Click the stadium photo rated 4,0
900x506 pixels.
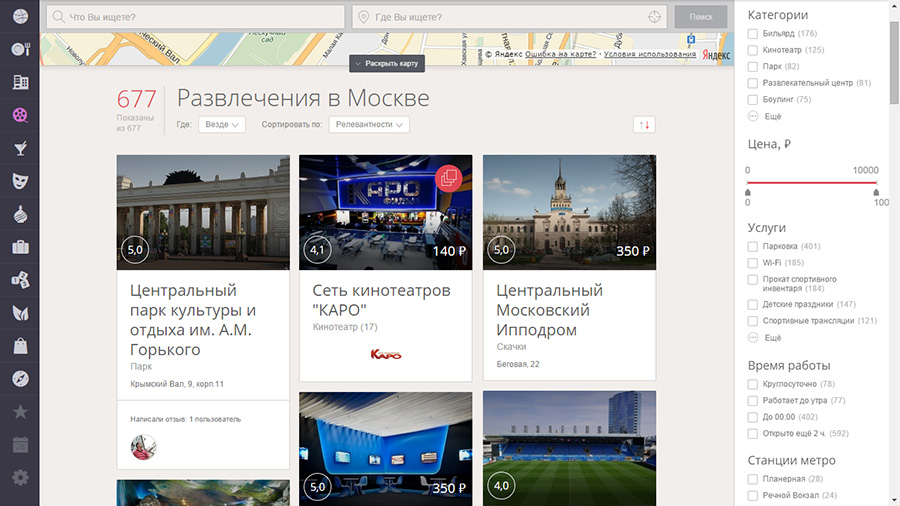[x=569, y=449]
